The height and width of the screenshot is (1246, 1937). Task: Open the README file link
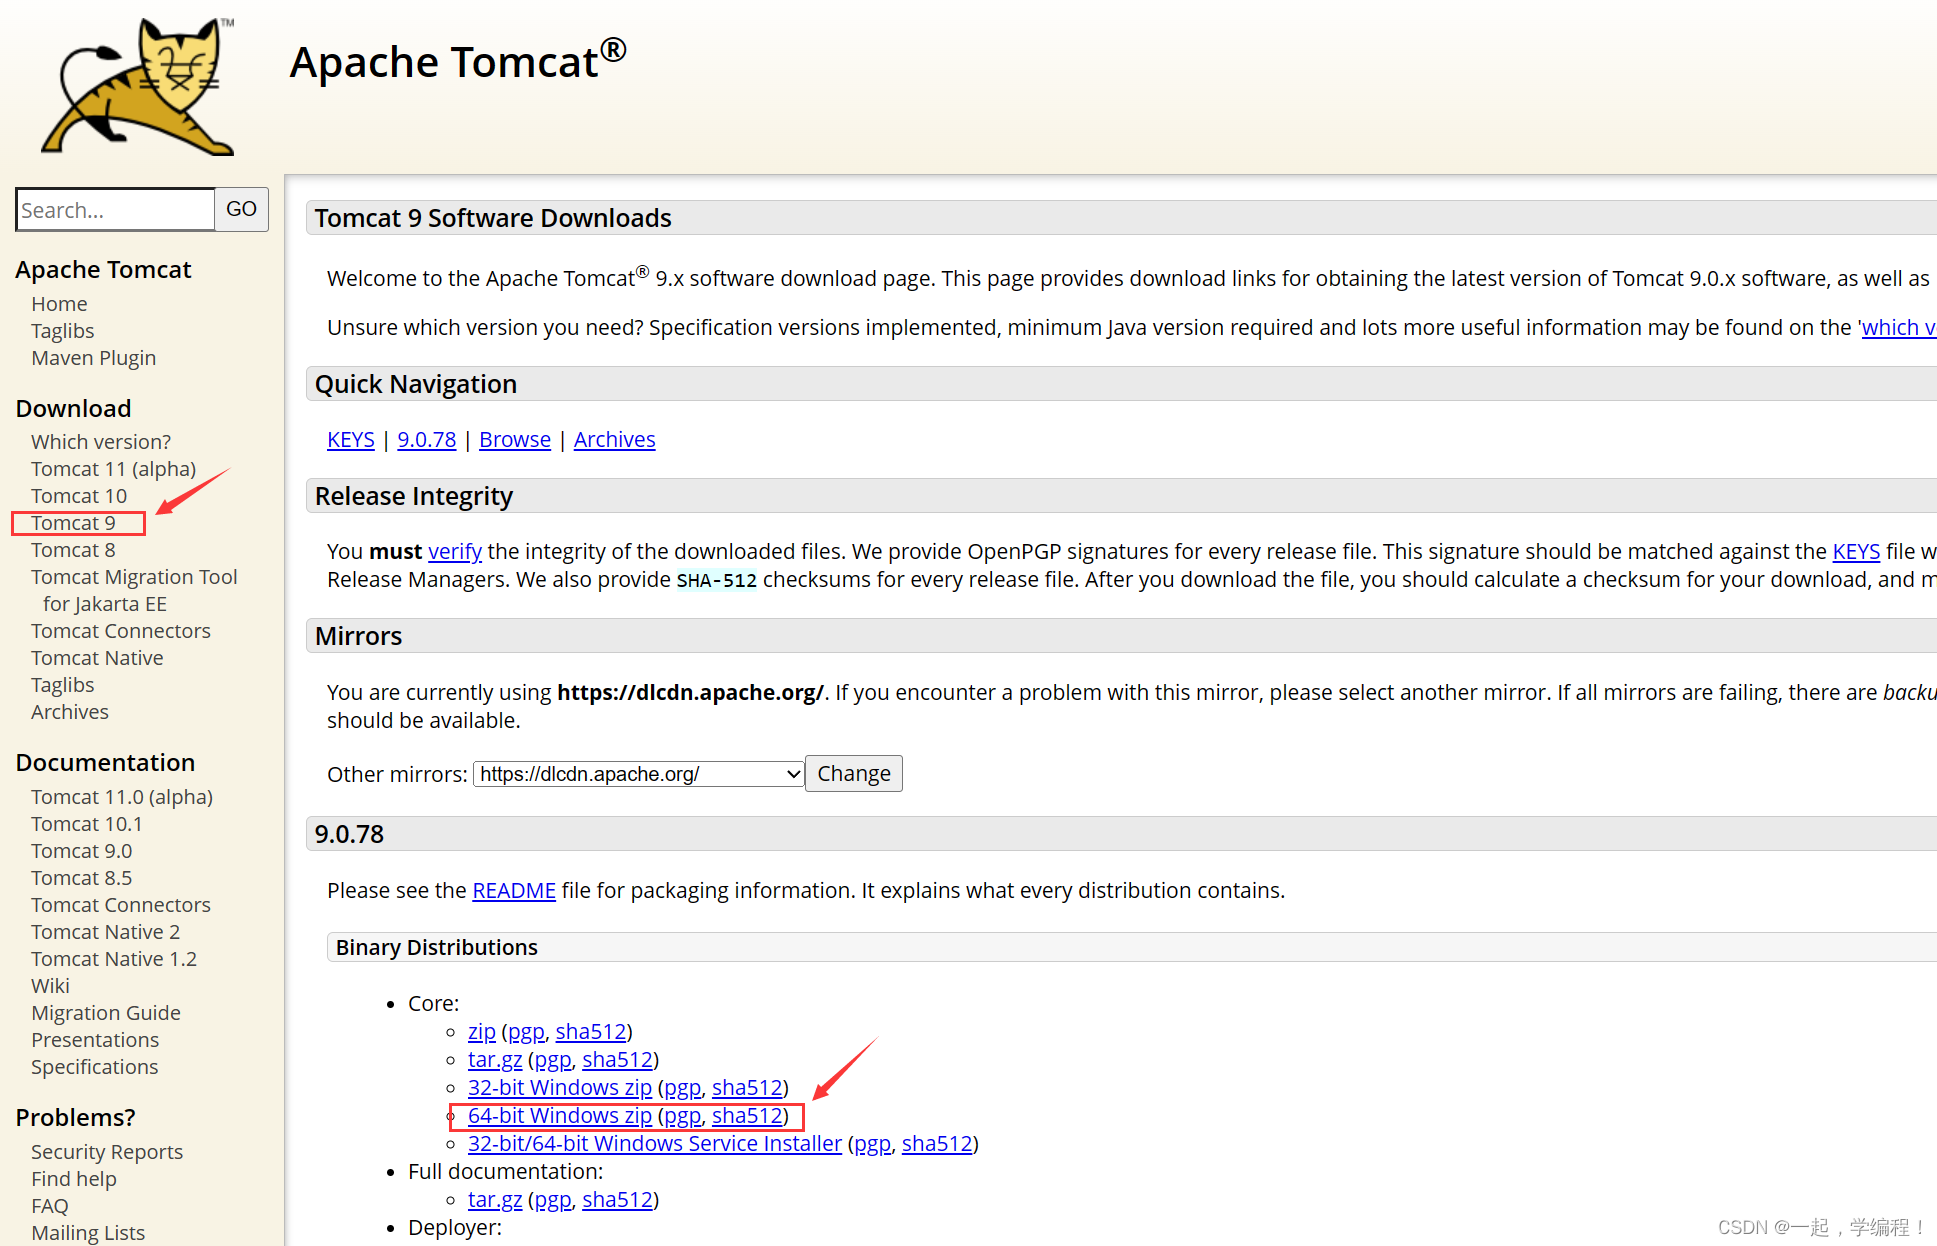click(x=514, y=890)
